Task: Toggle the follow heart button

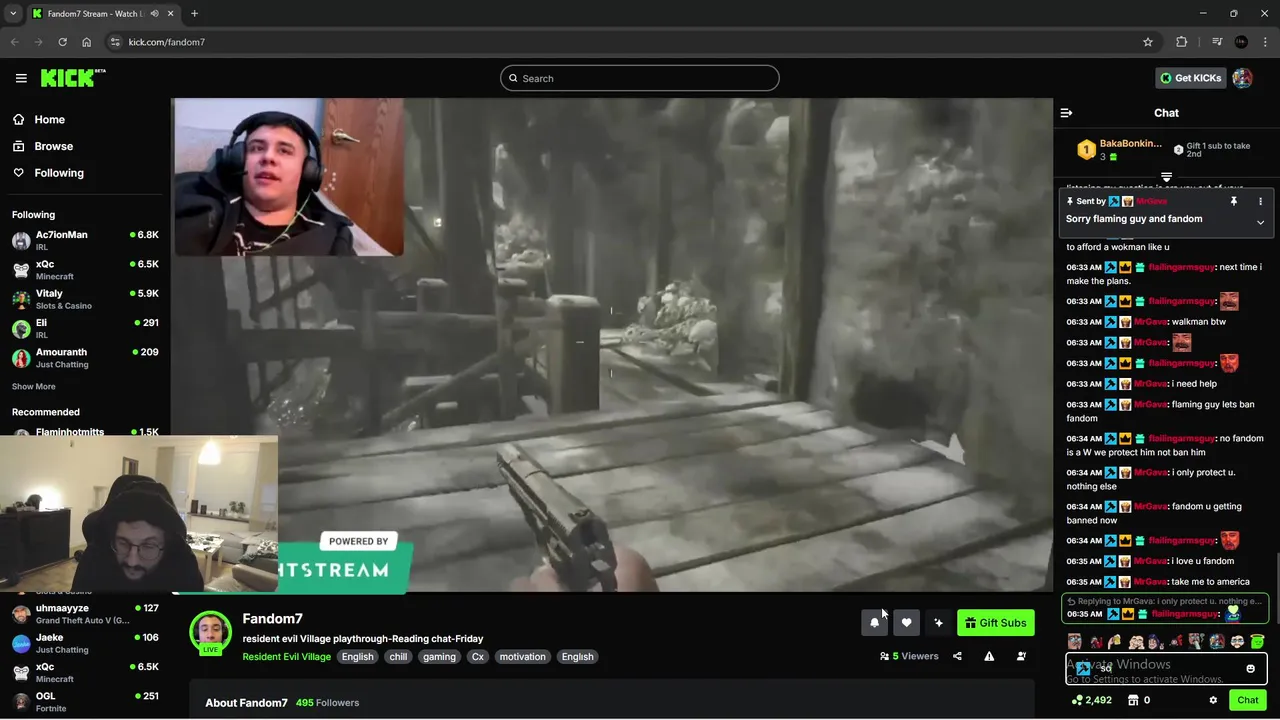Action: 906,623
